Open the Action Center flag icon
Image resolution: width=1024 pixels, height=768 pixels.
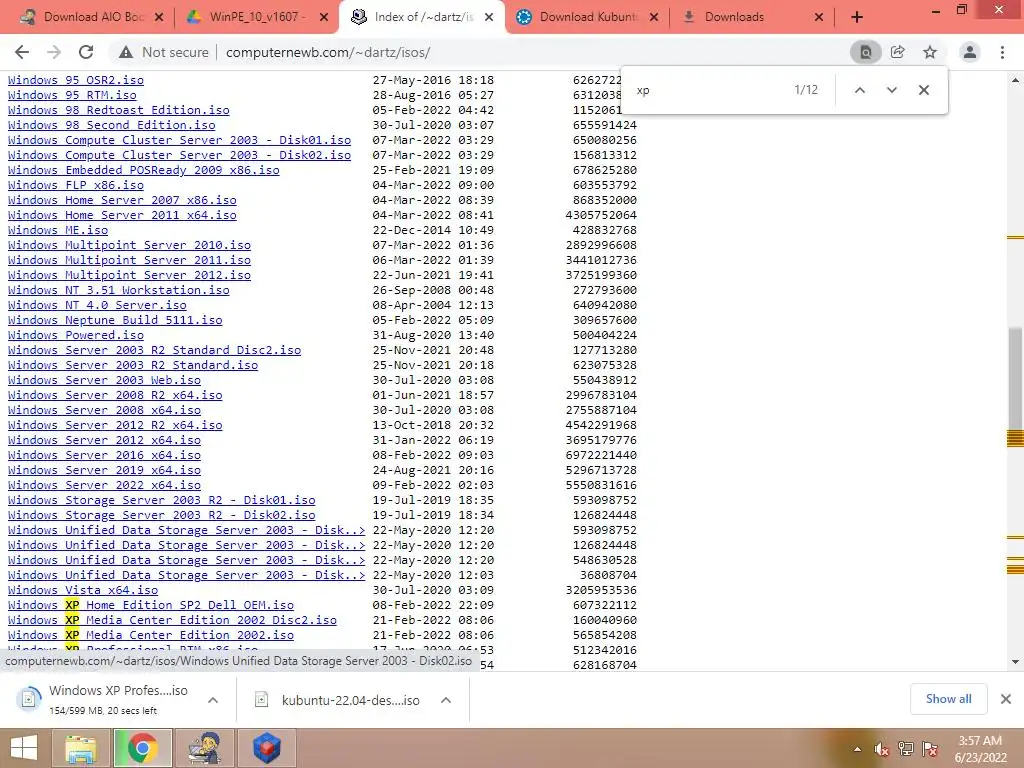(x=930, y=749)
